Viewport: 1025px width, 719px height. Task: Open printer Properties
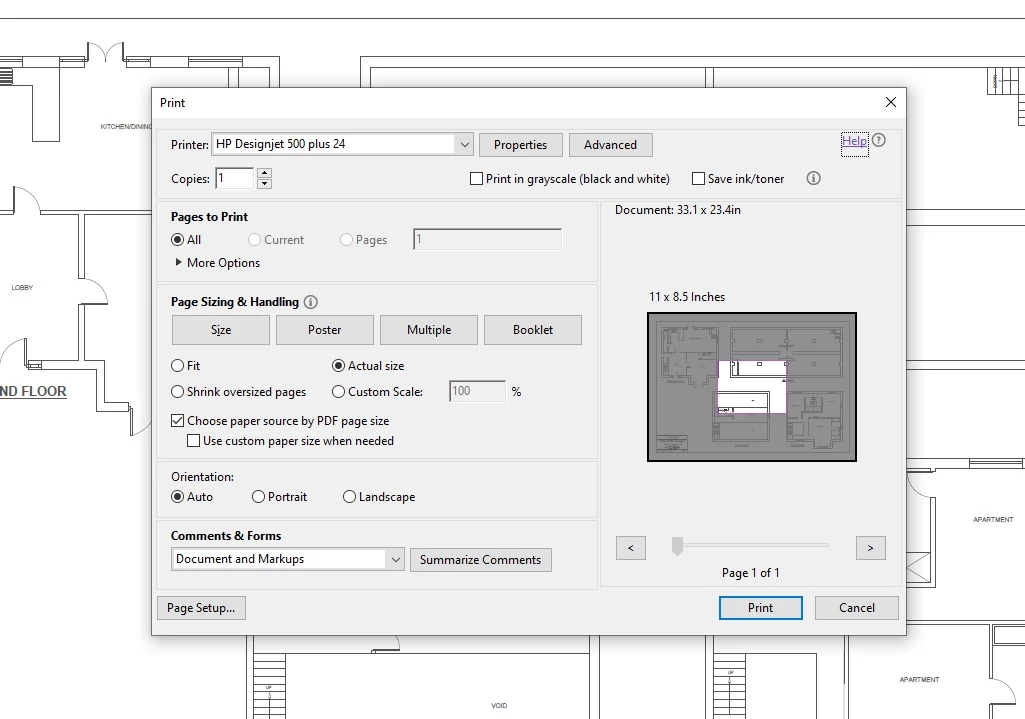pos(520,145)
